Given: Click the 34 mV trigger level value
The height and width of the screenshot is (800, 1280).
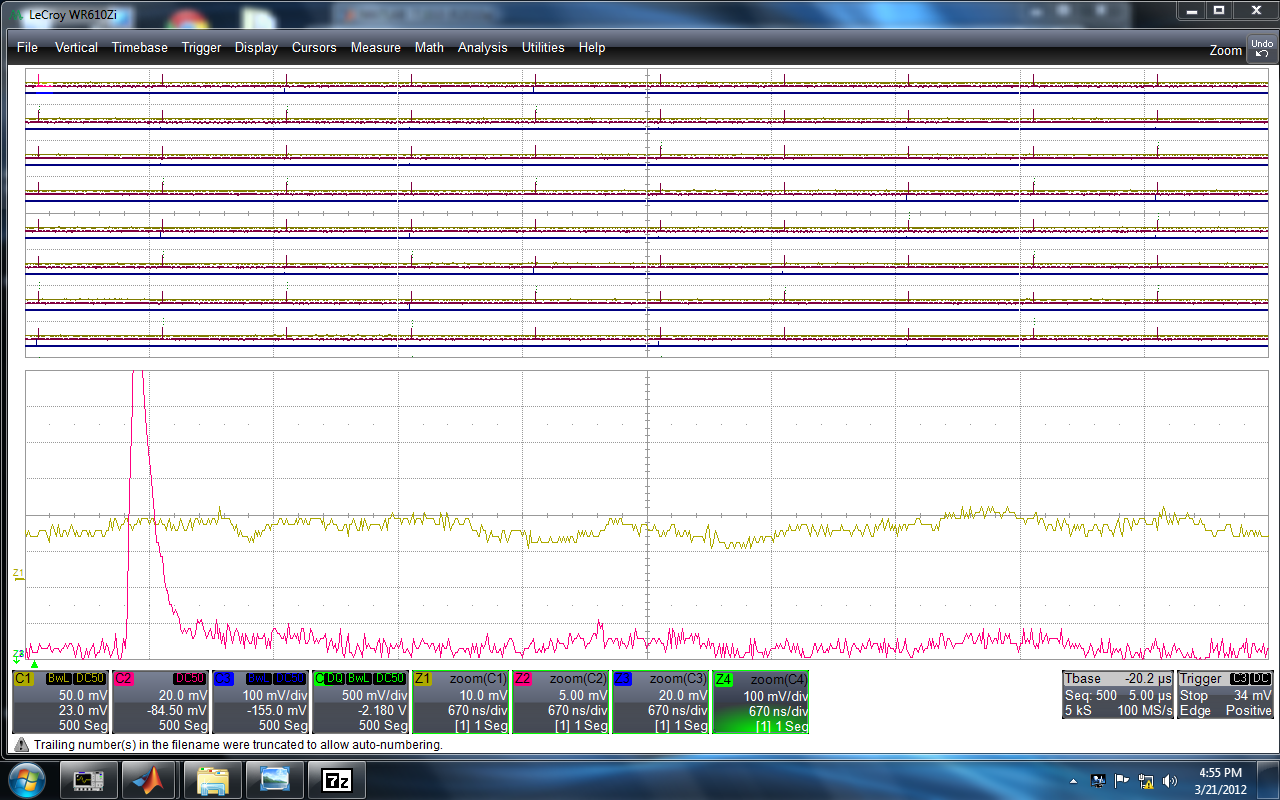Looking at the screenshot, I should (1253, 695).
